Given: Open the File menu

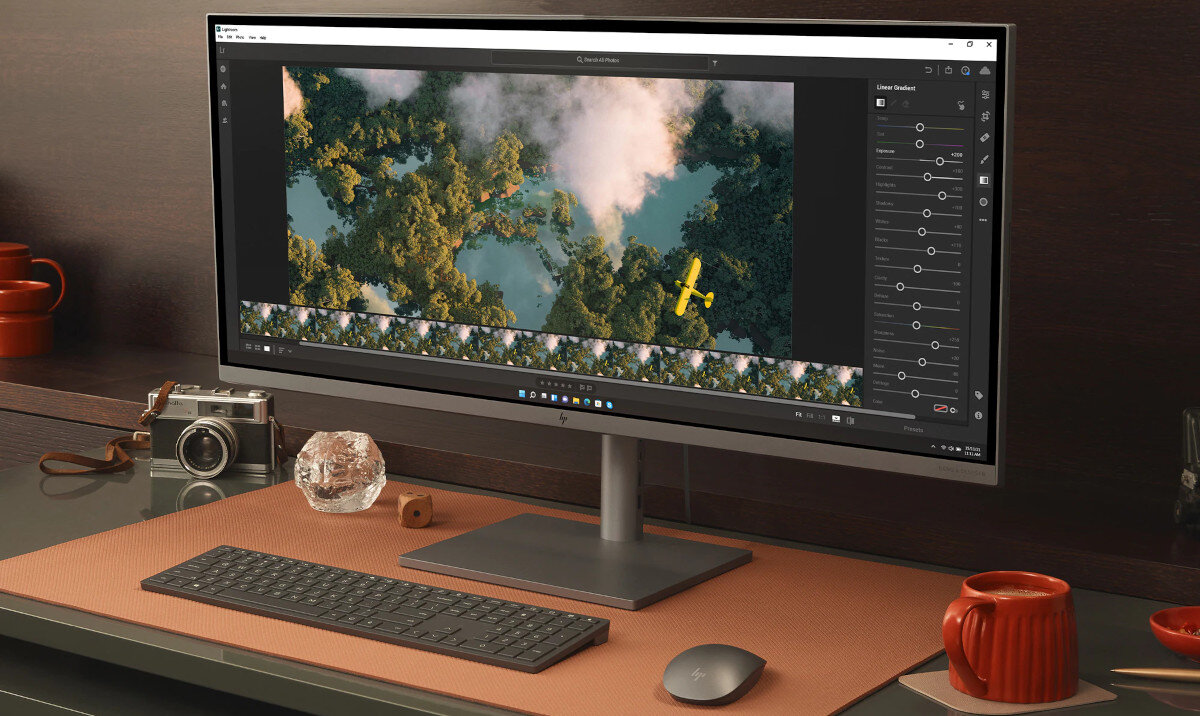Looking at the screenshot, I should 220,37.
